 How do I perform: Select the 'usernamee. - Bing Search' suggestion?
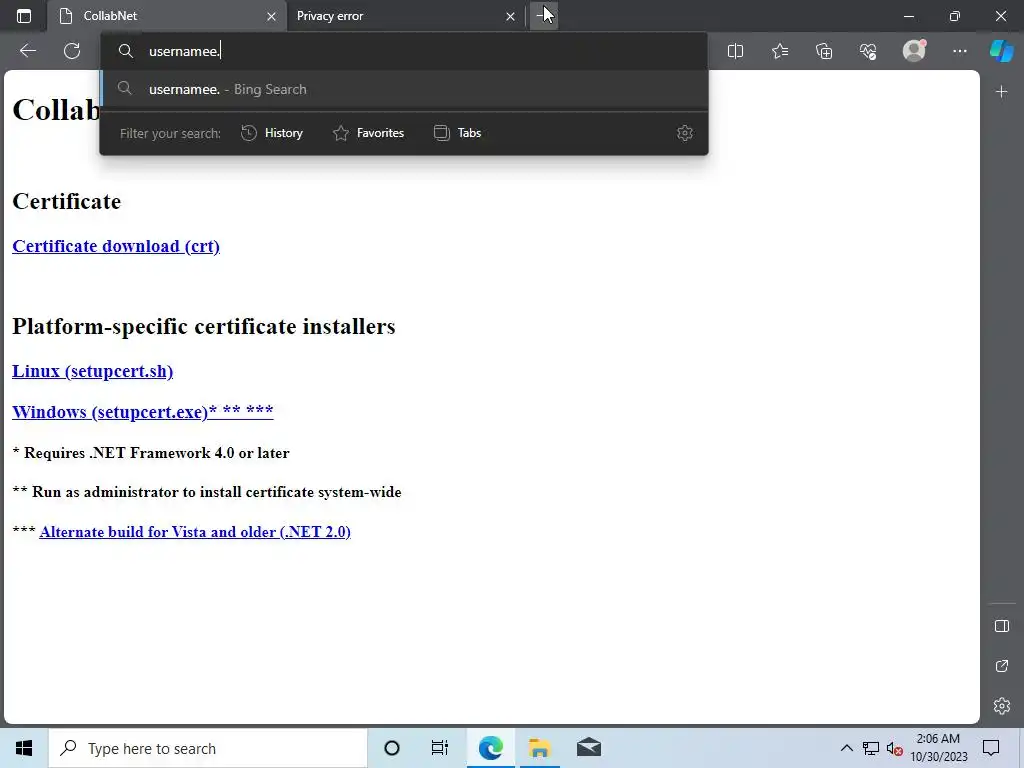point(404,89)
